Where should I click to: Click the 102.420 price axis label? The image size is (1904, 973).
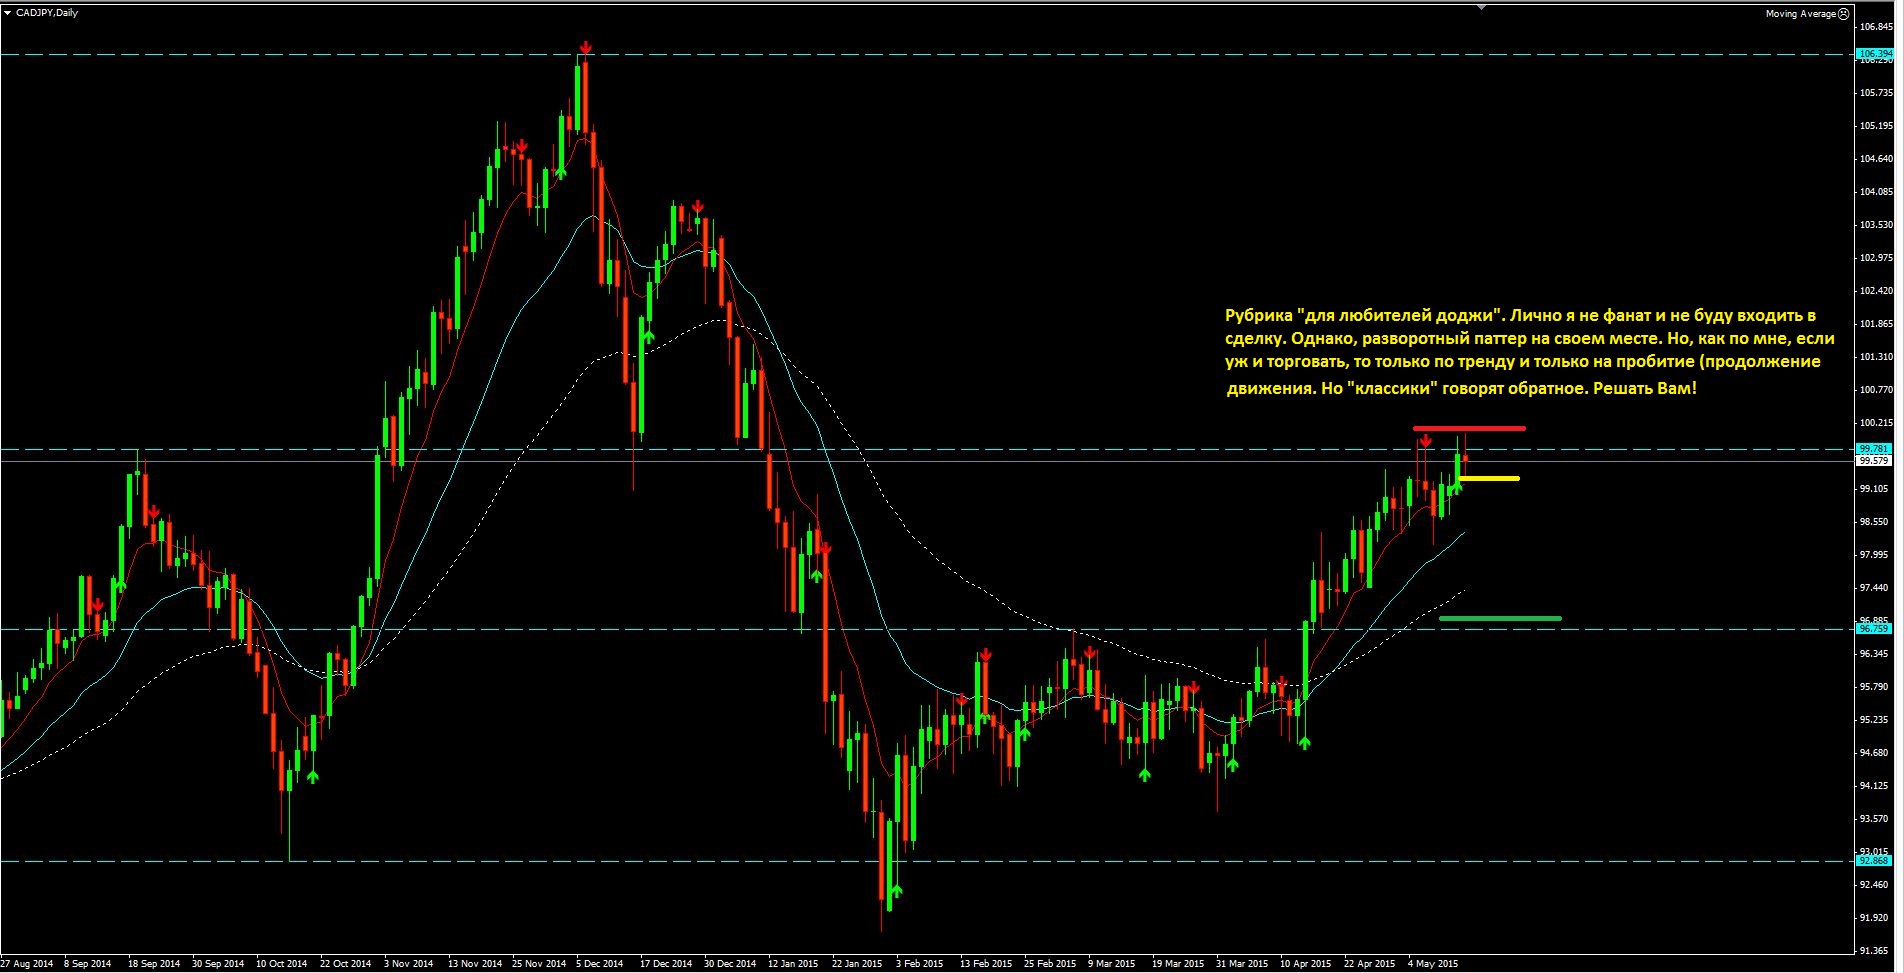coord(1876,291)
